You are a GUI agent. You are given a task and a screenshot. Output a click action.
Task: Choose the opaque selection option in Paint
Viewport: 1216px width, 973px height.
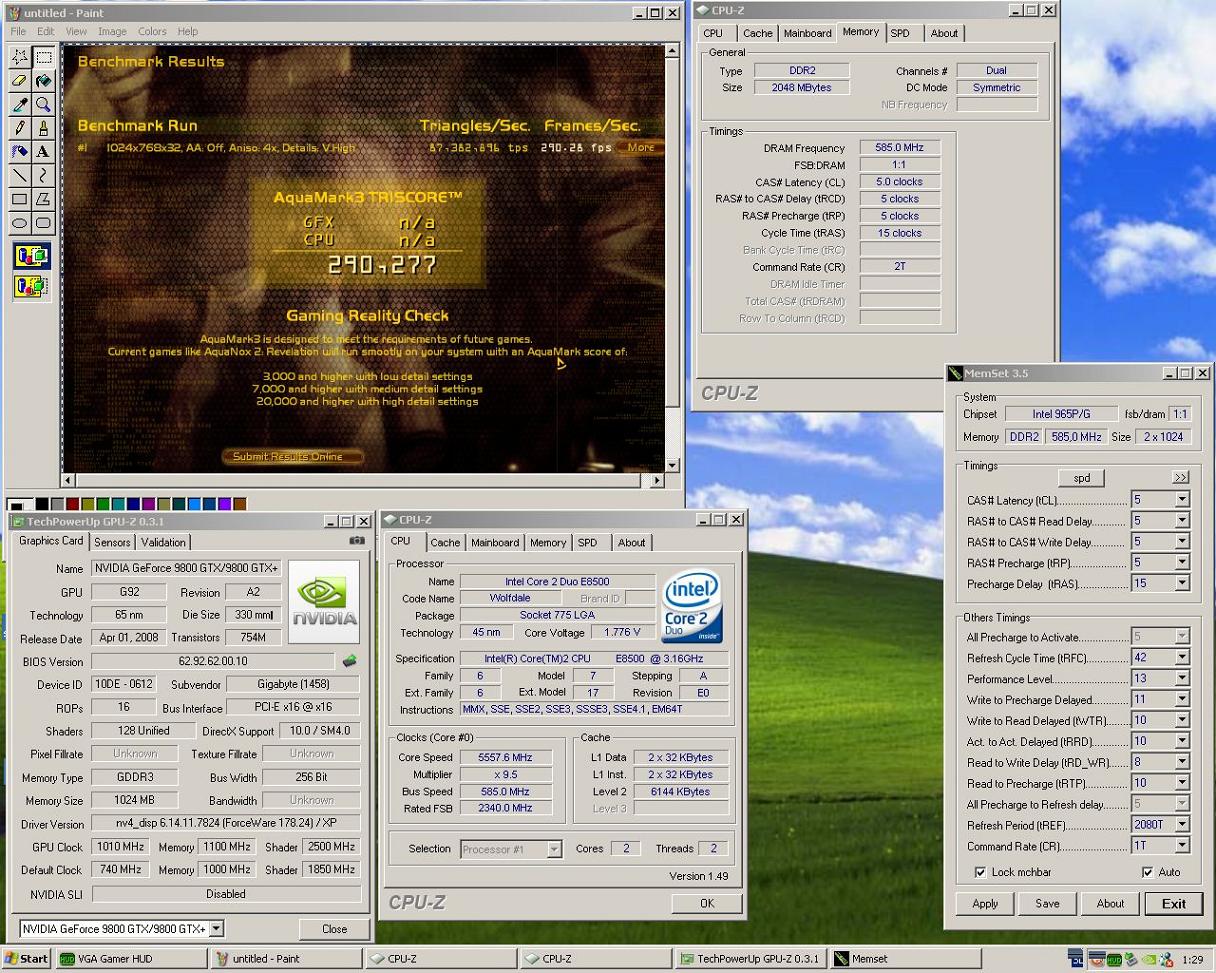(x=32, y=257)
